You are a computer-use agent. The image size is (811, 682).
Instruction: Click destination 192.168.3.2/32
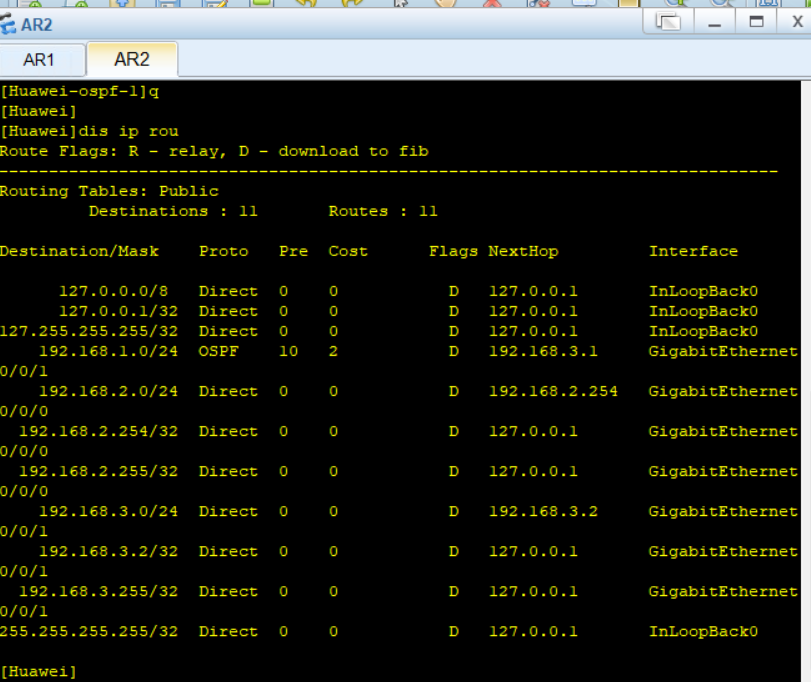[109, 551]
